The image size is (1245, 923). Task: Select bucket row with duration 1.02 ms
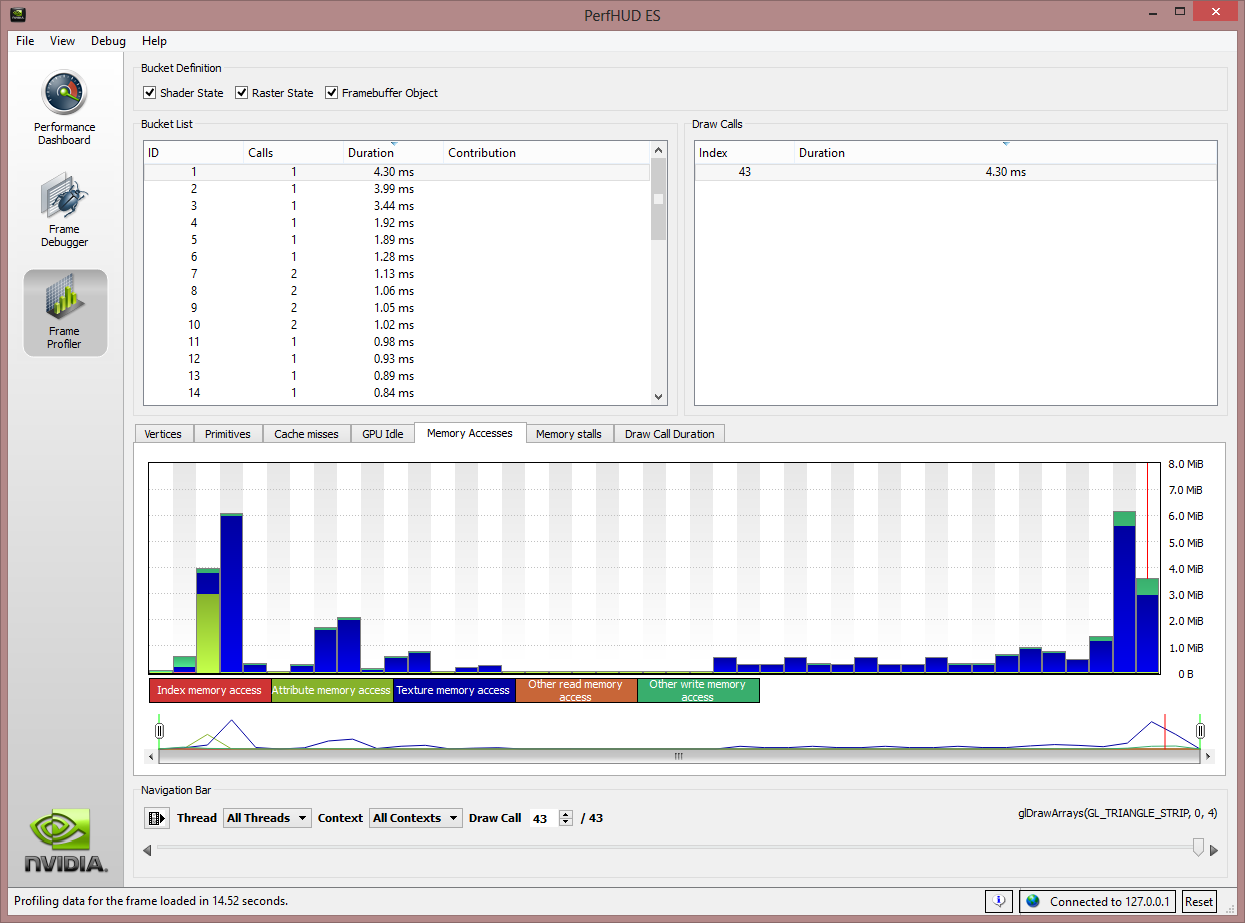(397, 325)
